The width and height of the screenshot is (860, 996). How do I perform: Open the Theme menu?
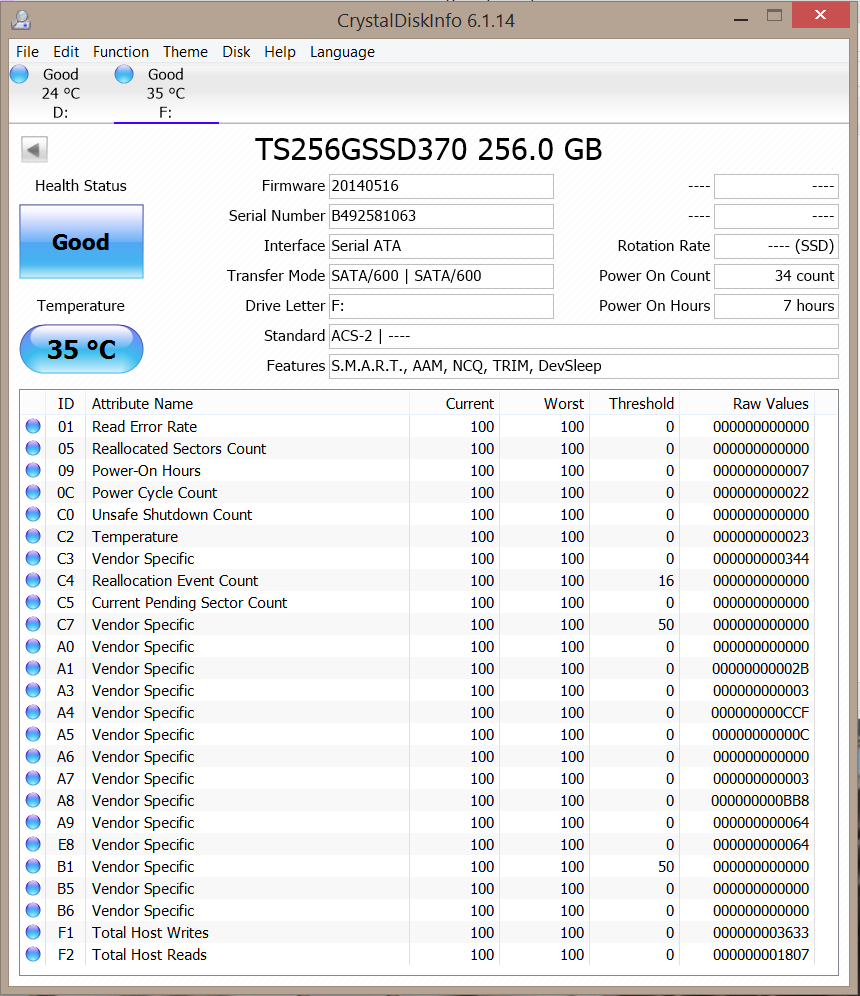point(185,52)
